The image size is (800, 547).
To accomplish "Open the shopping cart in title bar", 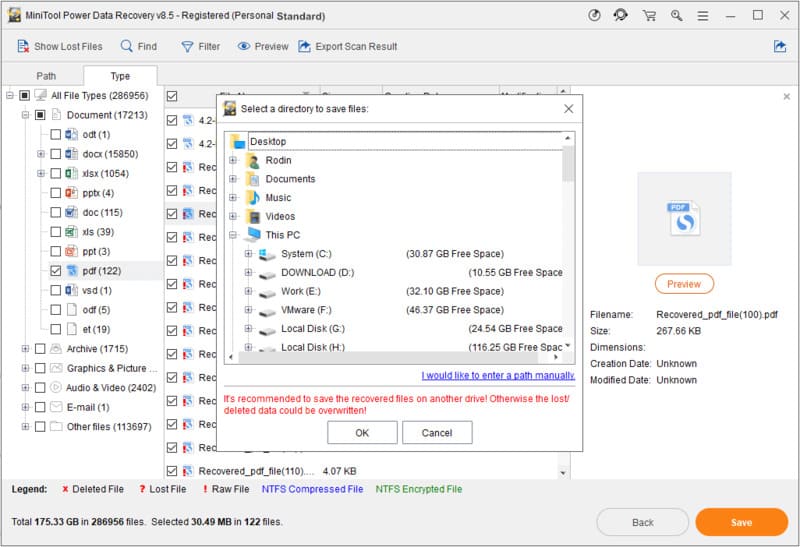I will (650, 15).
